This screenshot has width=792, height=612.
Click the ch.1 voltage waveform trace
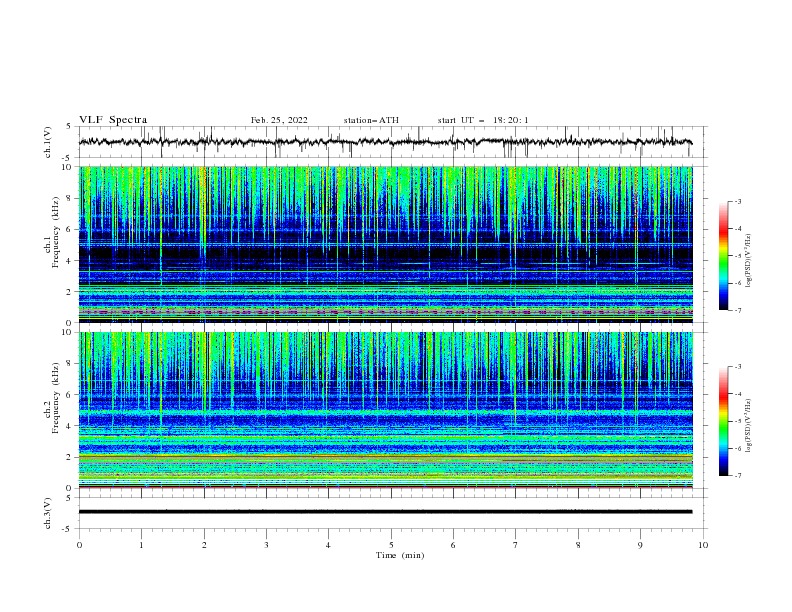[385, 142]
